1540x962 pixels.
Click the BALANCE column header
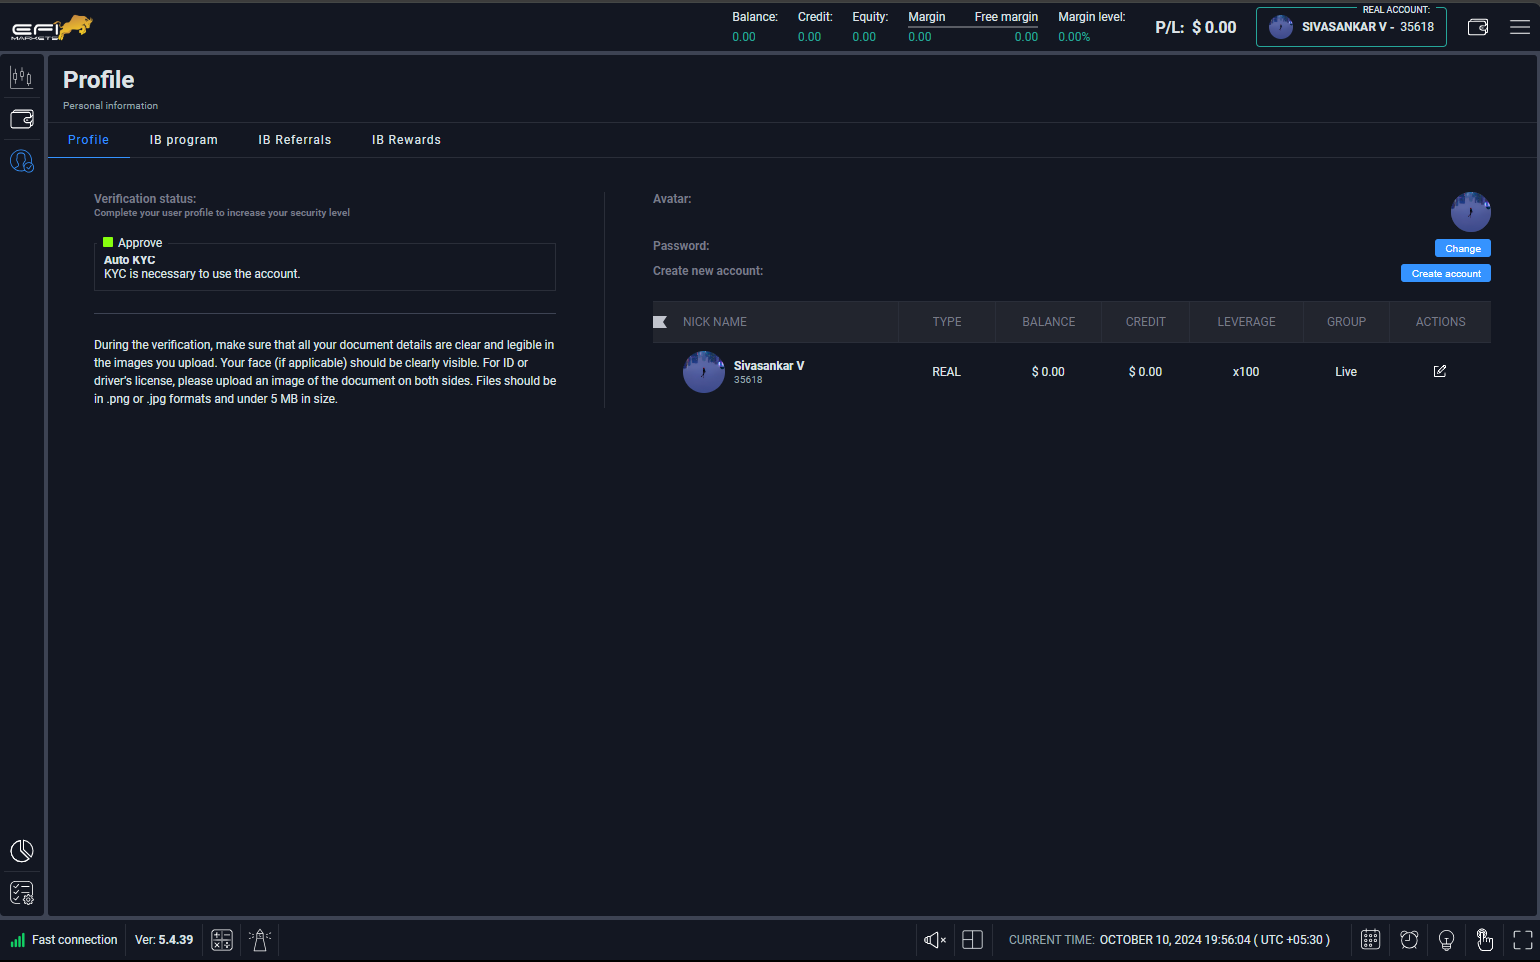(x=1049, y=322)
